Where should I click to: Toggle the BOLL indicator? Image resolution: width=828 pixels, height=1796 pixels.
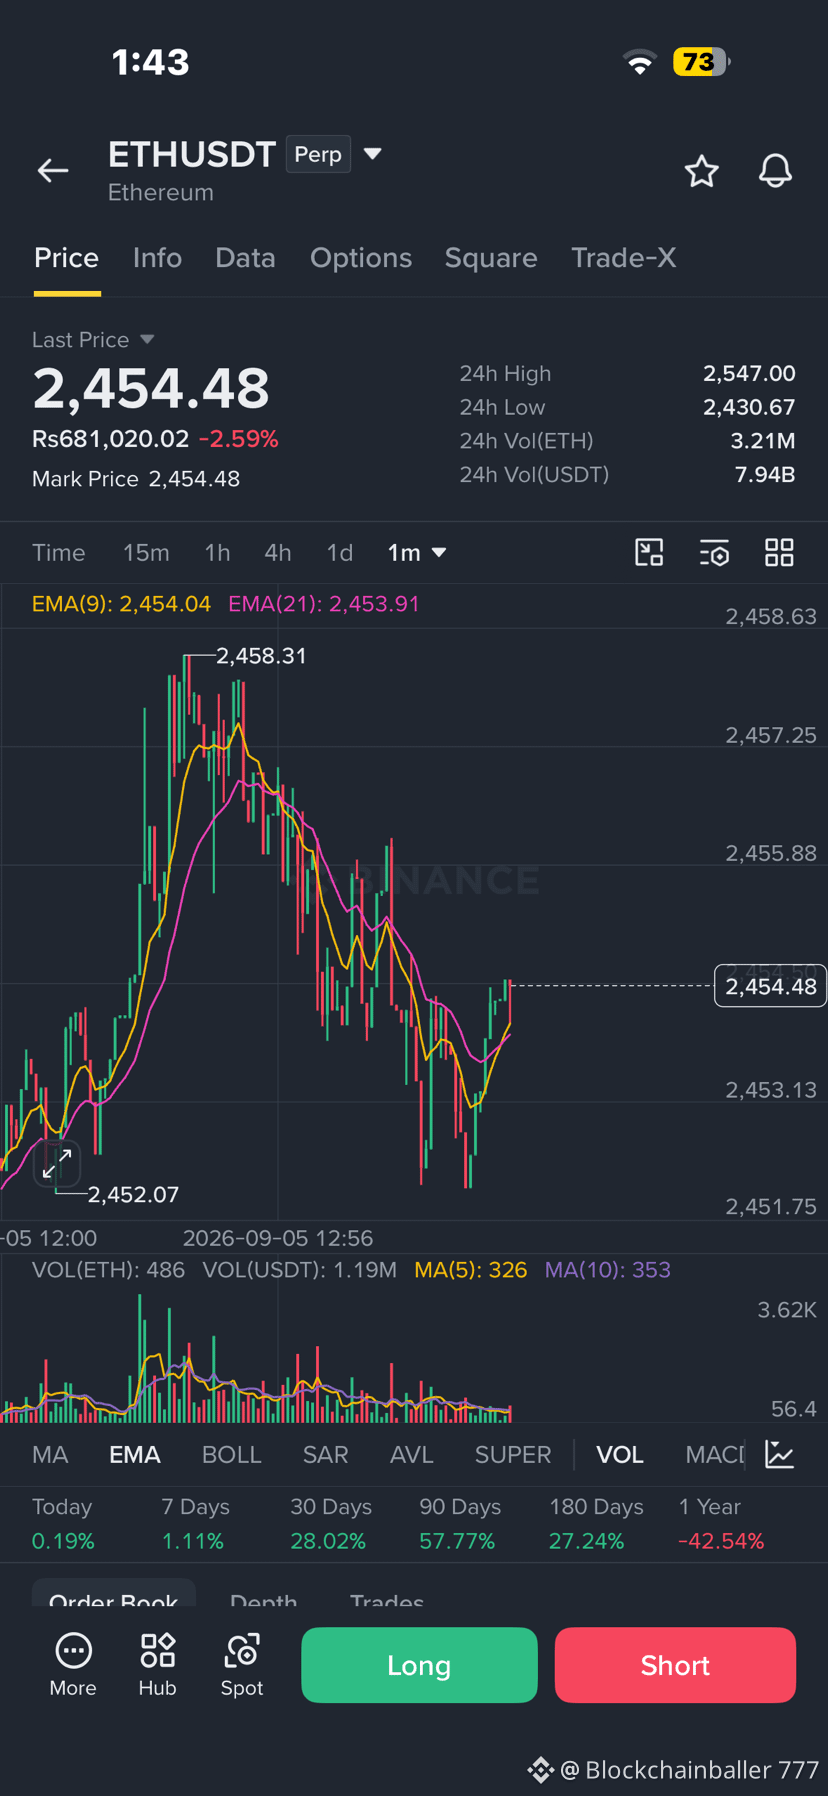[231, 1454]
